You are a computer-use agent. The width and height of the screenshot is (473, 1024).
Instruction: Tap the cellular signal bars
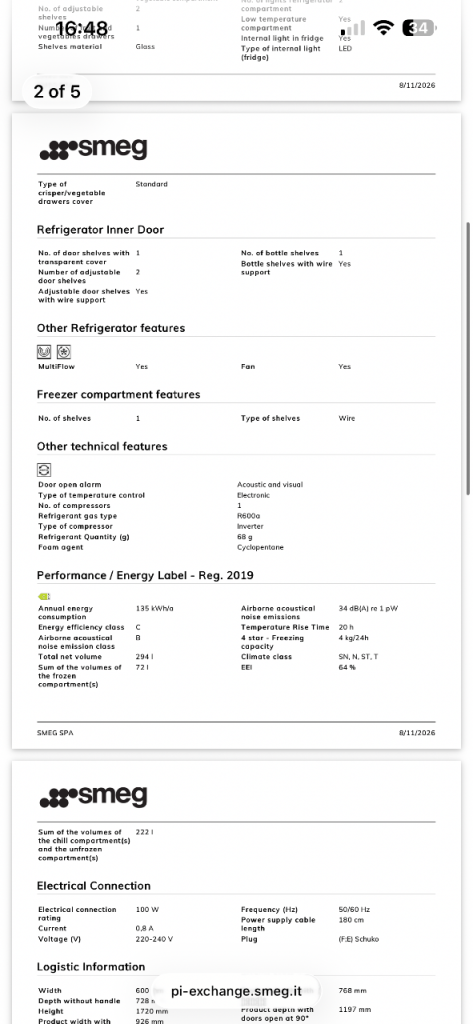[x=353, y=27]
